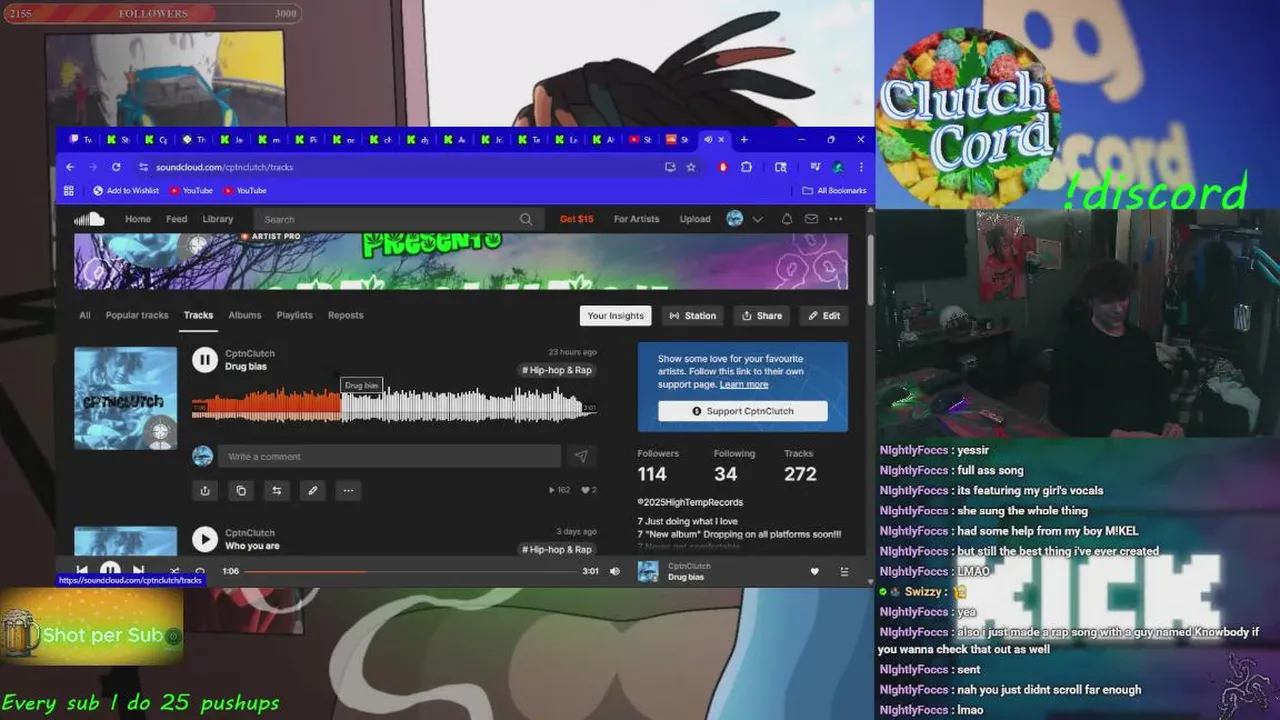Open the Drug bias cover thumbnail
Viewport: 1280px width, 720px height.
pyautogui.click(x=126, y=398)
